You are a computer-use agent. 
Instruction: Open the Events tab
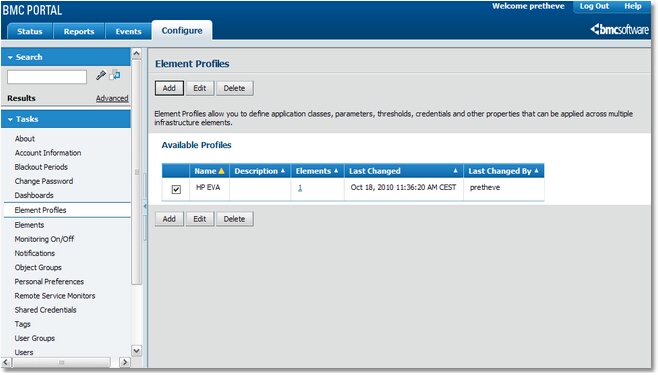[128, 31]
